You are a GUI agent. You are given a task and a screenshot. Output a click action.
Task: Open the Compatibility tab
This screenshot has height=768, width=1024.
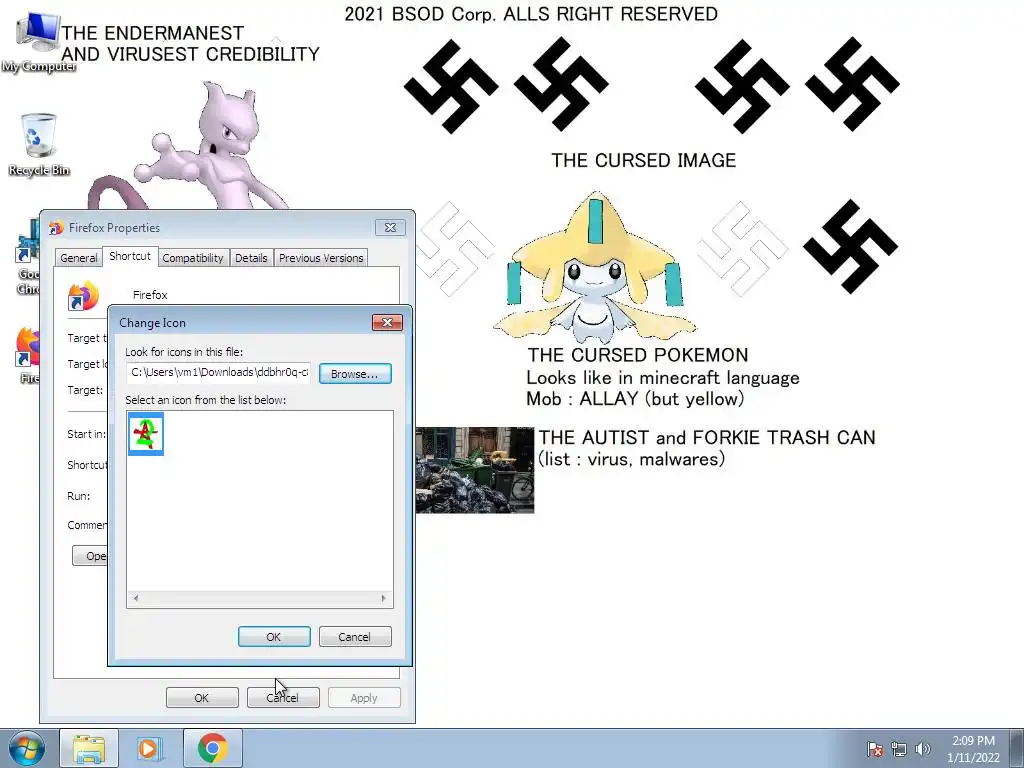point(193,258)
